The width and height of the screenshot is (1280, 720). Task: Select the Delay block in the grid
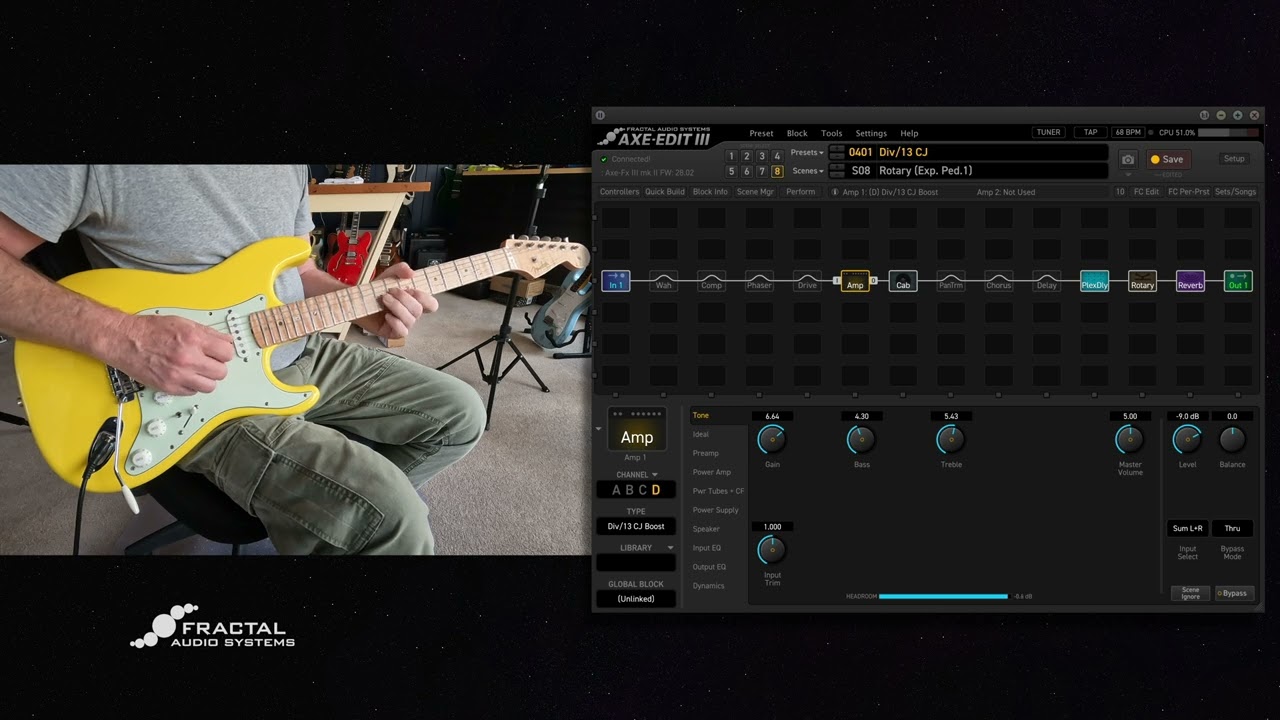pos(1047,281)
